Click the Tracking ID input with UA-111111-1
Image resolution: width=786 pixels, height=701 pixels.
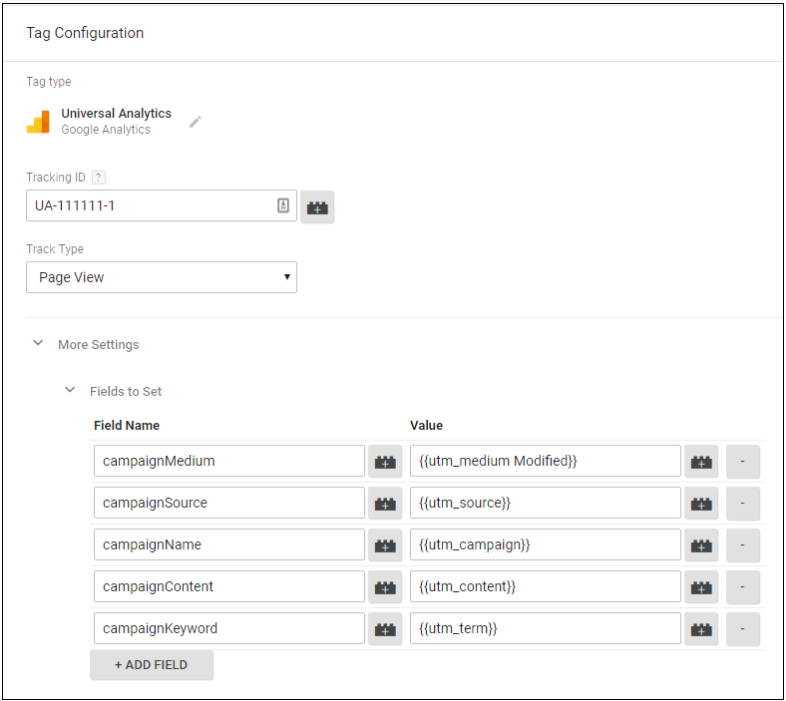click(150, 206)
